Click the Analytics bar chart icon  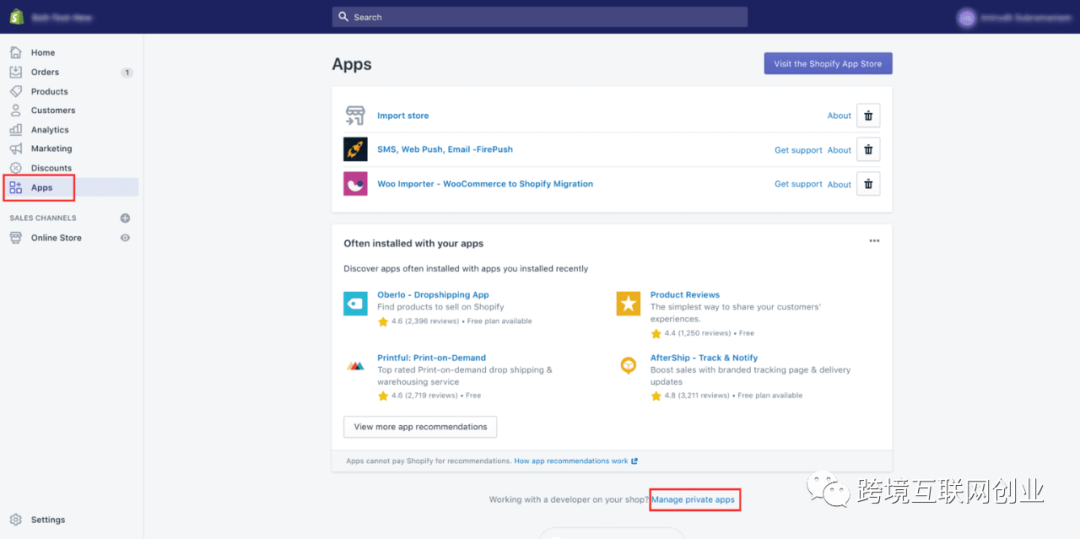(x=16, y=129)
